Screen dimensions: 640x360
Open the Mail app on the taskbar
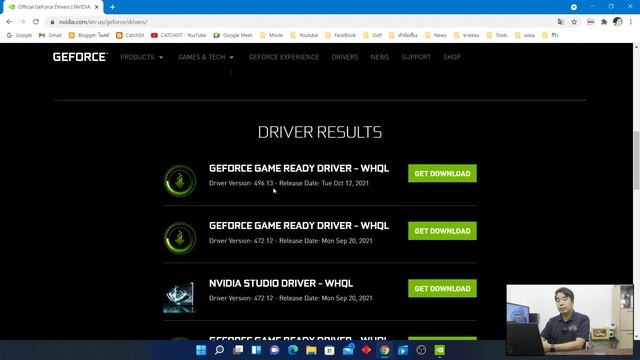pyautogui.click(x=348, y=350)
